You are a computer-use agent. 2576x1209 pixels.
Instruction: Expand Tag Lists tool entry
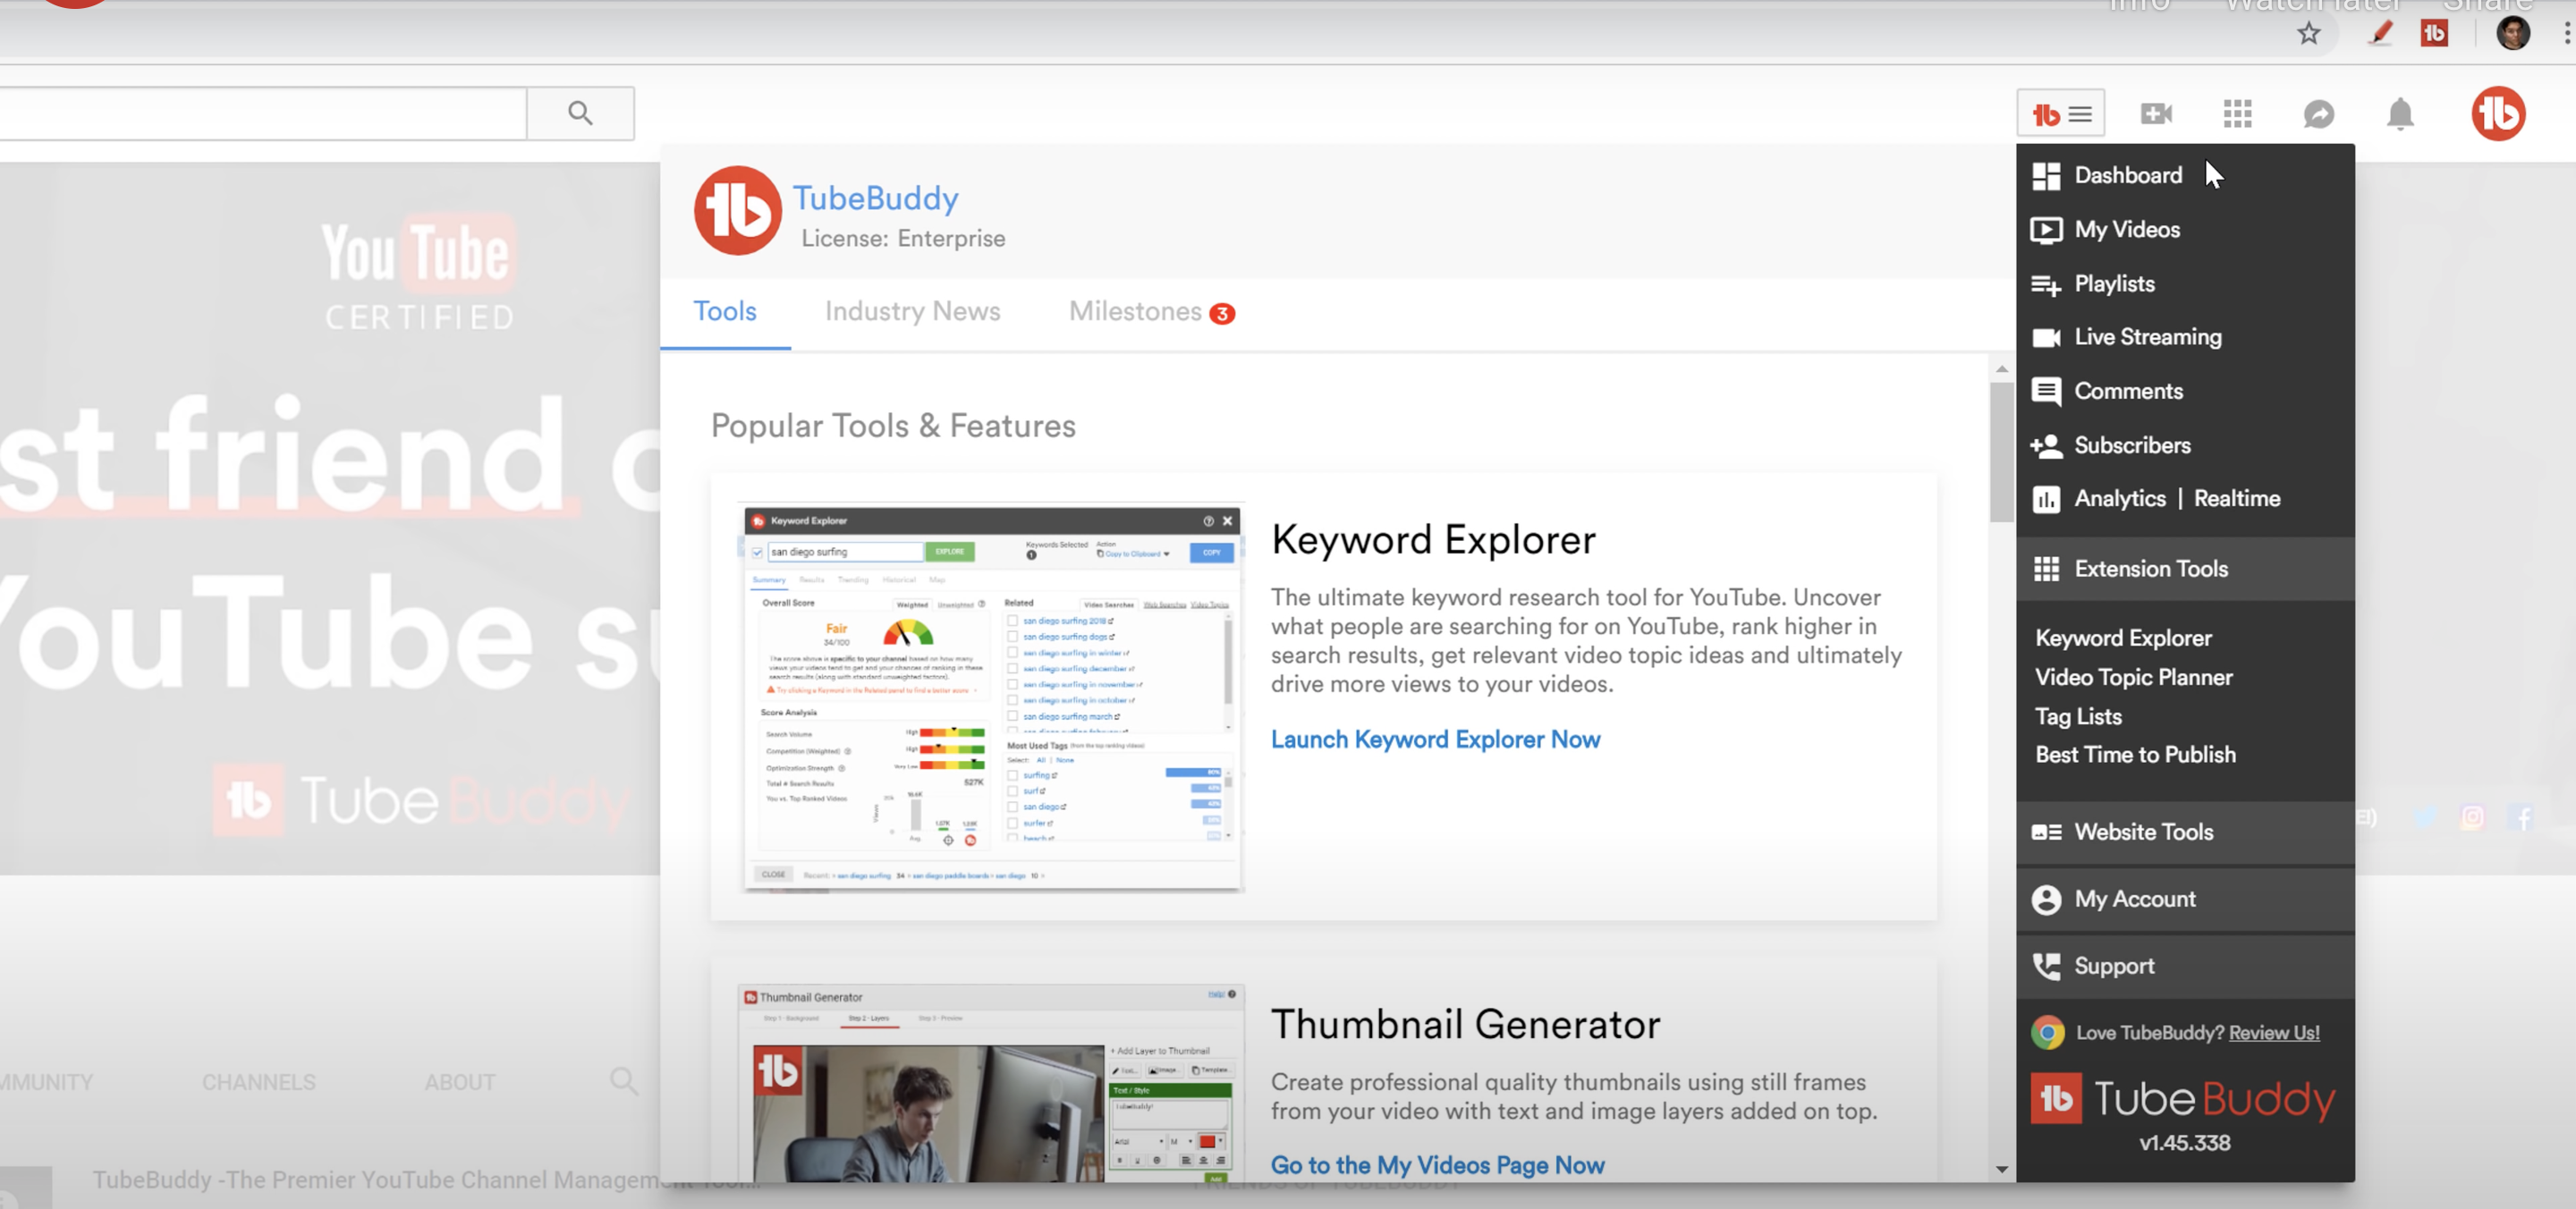point(2077,714)
